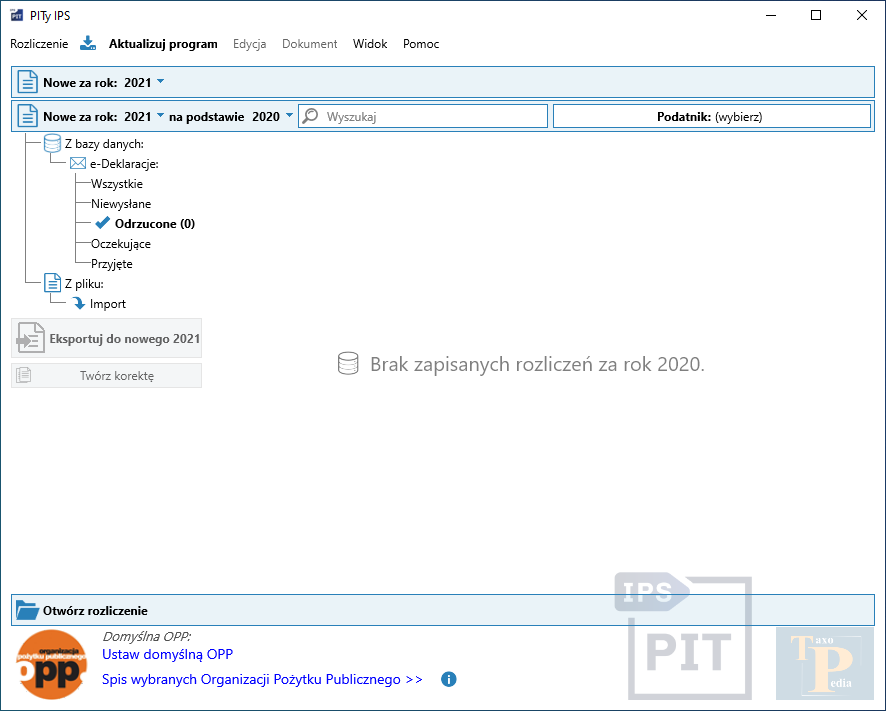Open Spis wybranych Organizacji Pożytku Publicznego link
This screenshot has height=711, width=886.
coord(262,680)
